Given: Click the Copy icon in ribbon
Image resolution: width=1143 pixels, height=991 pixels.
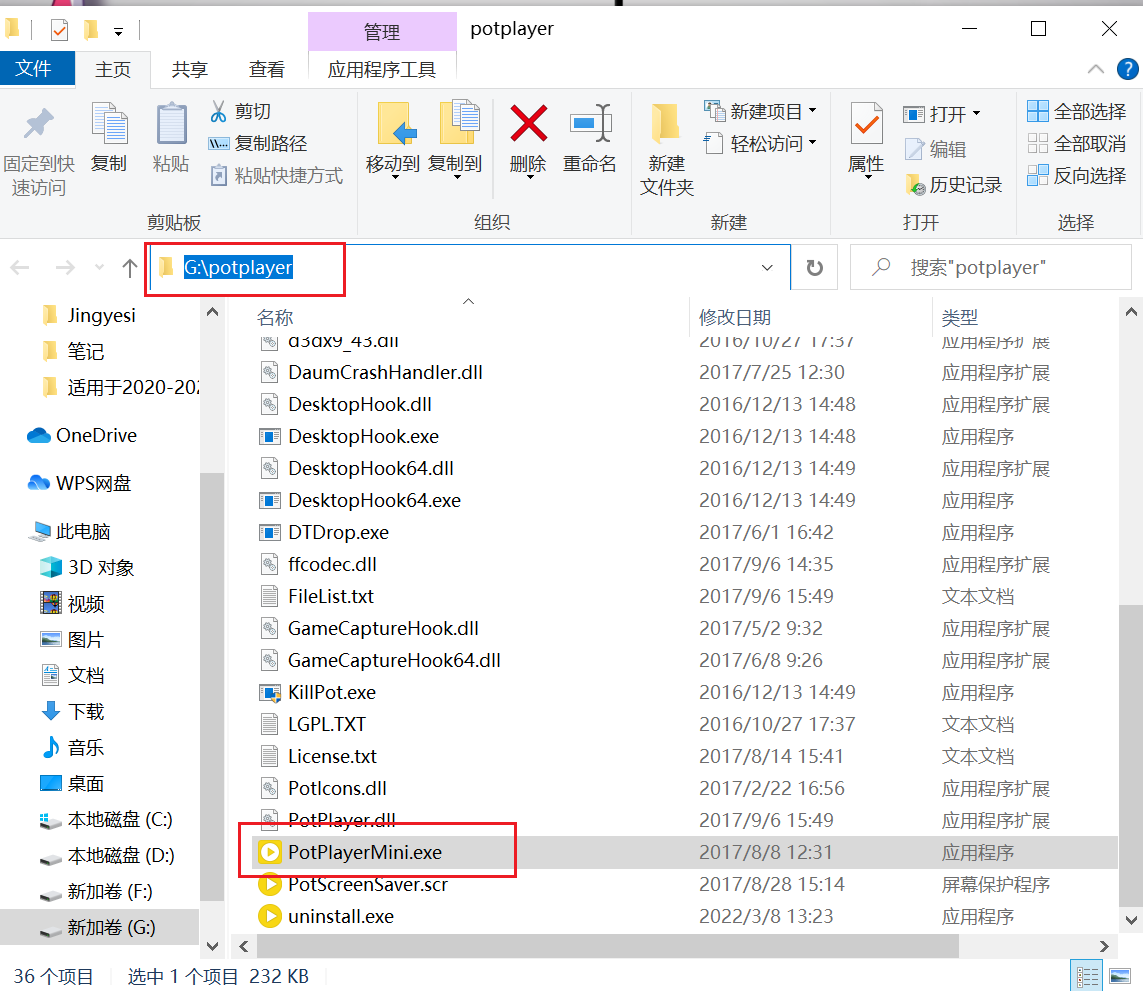Looking at the screenshot, I should click(x=109, y=123).
